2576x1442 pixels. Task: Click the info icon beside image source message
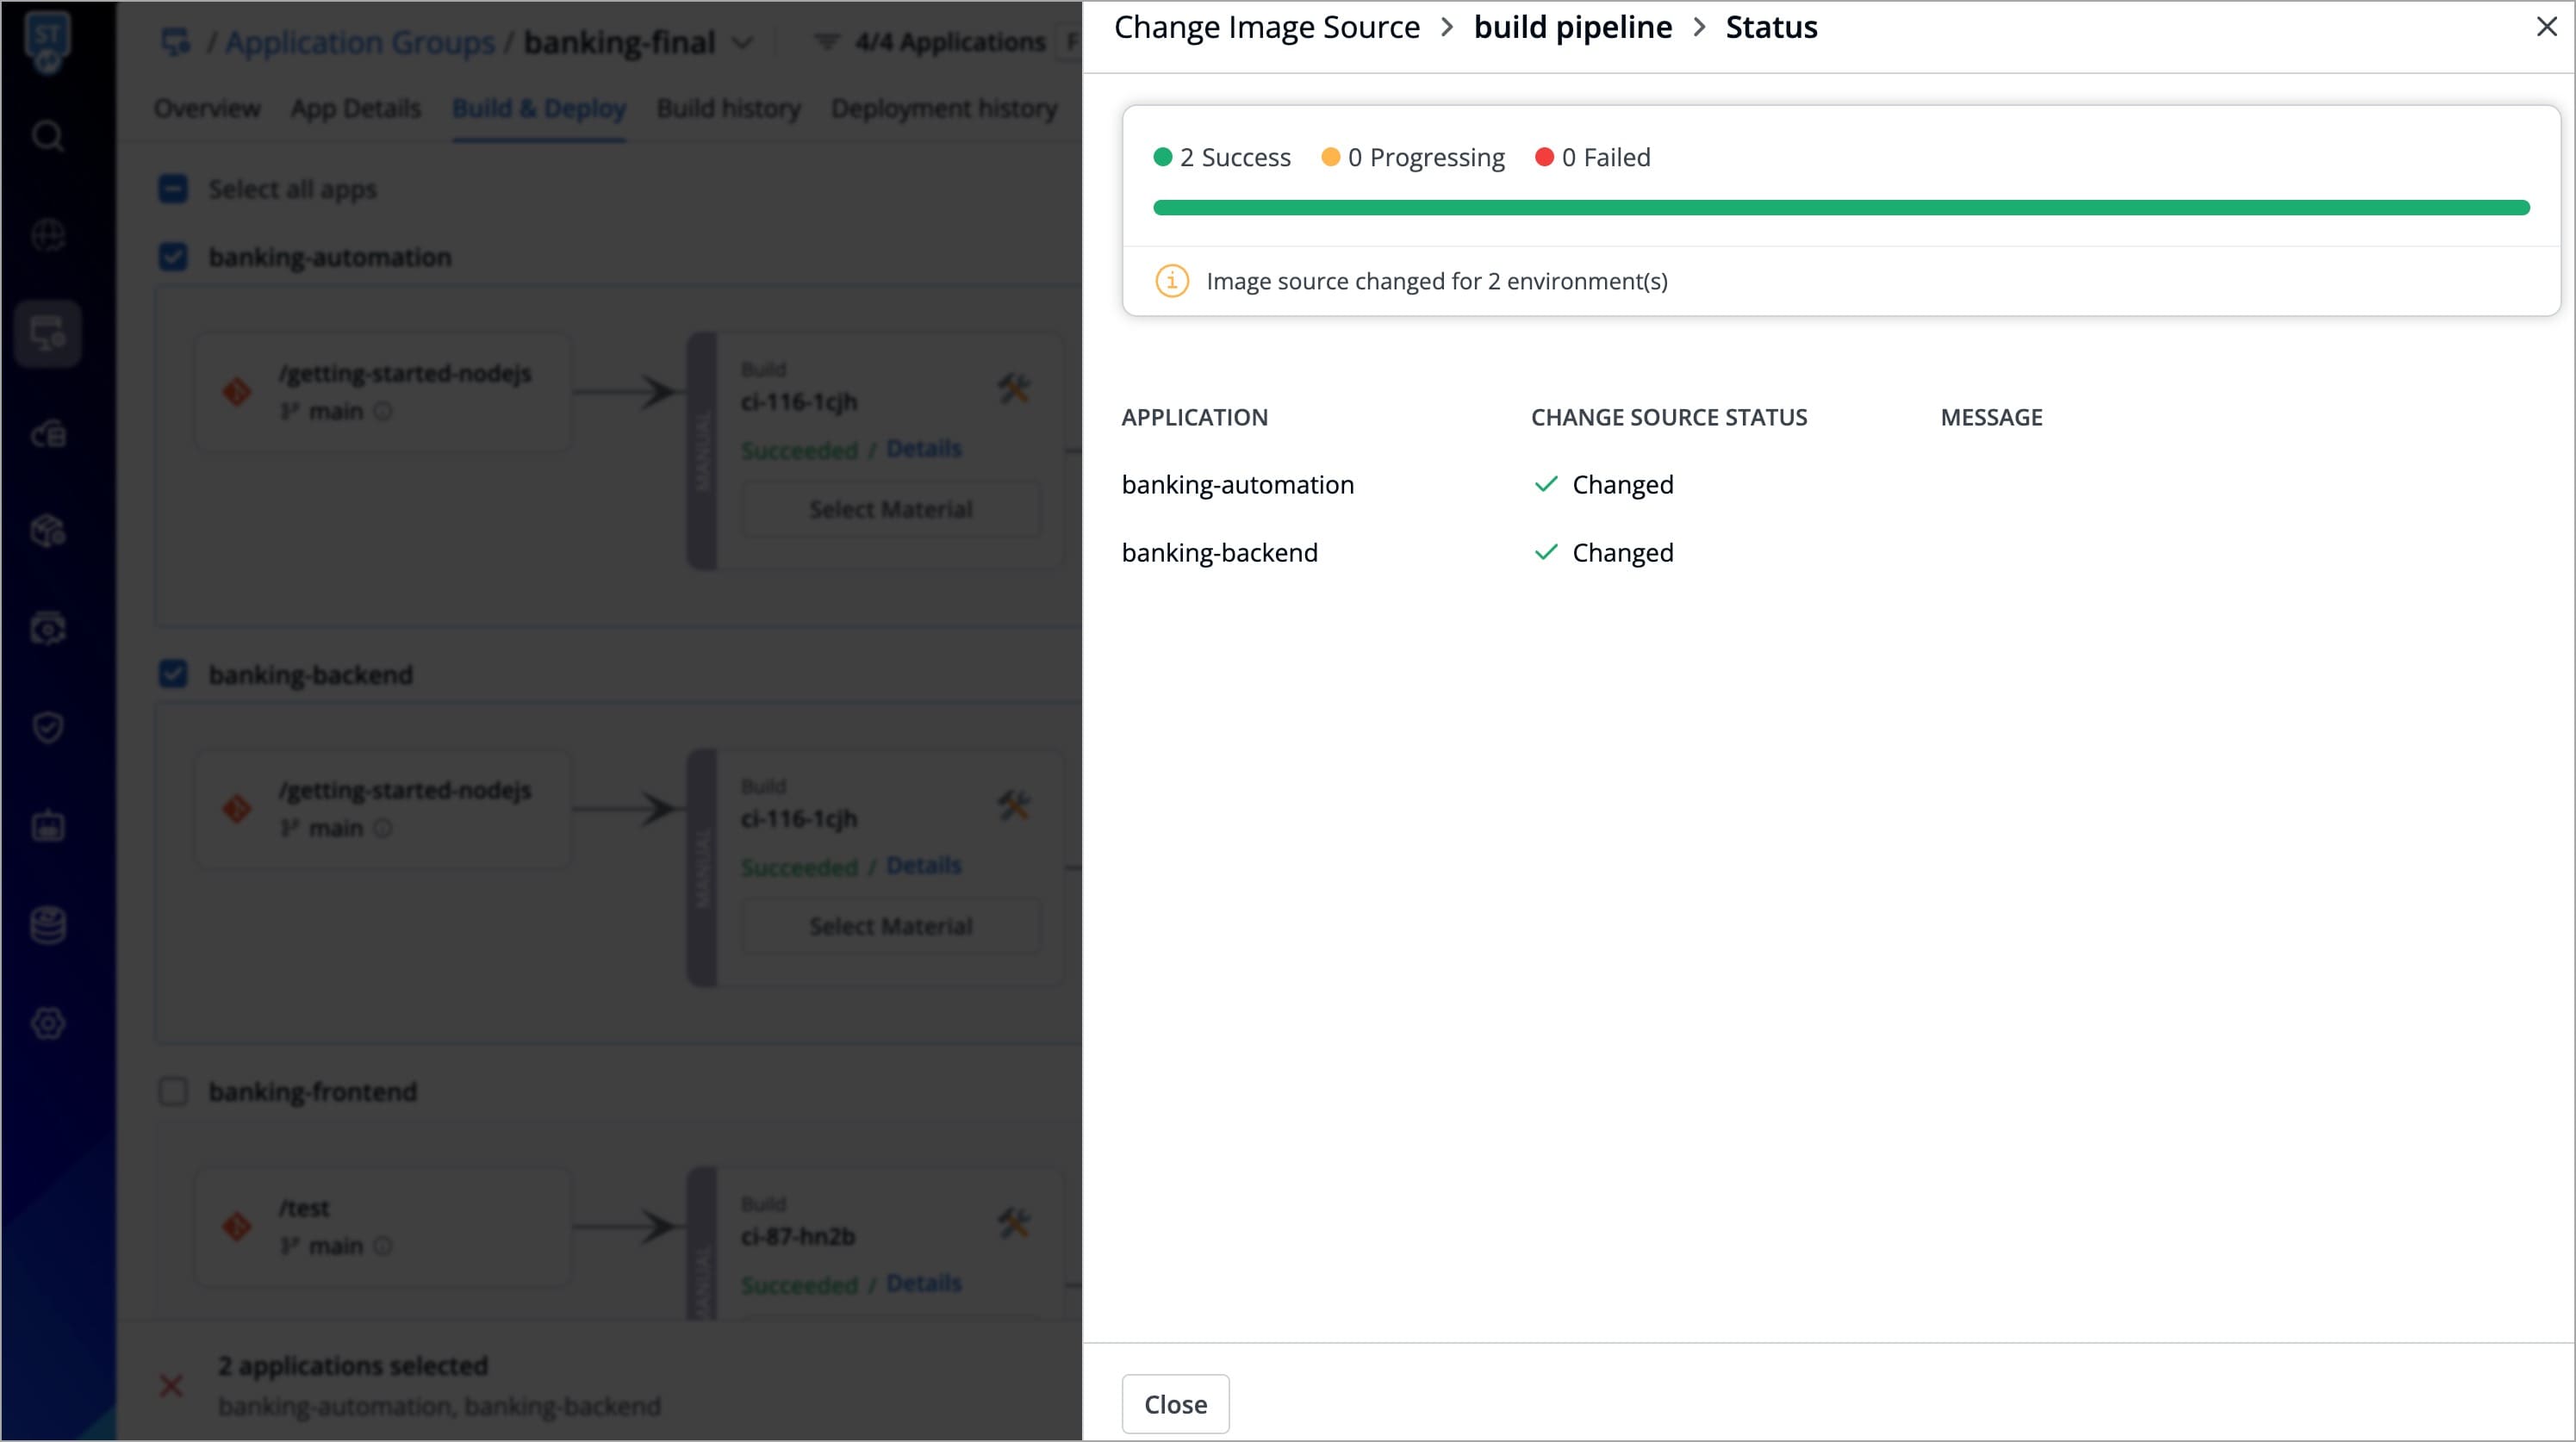1171,281
